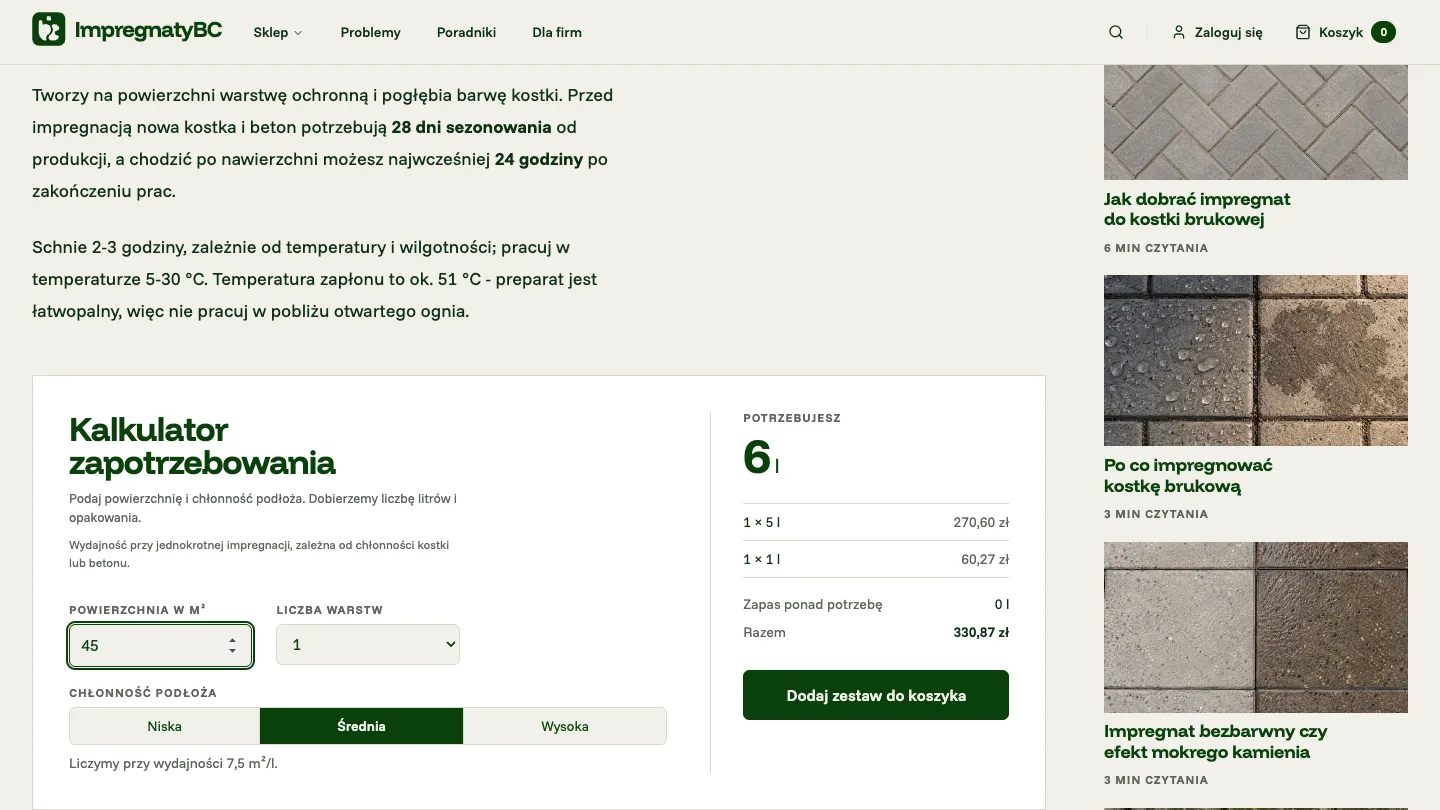The height and width of the screenshot is (810, 1440).
Task: Click Dodaj zestaw do koszyka button
Action: tap(876, 695)
